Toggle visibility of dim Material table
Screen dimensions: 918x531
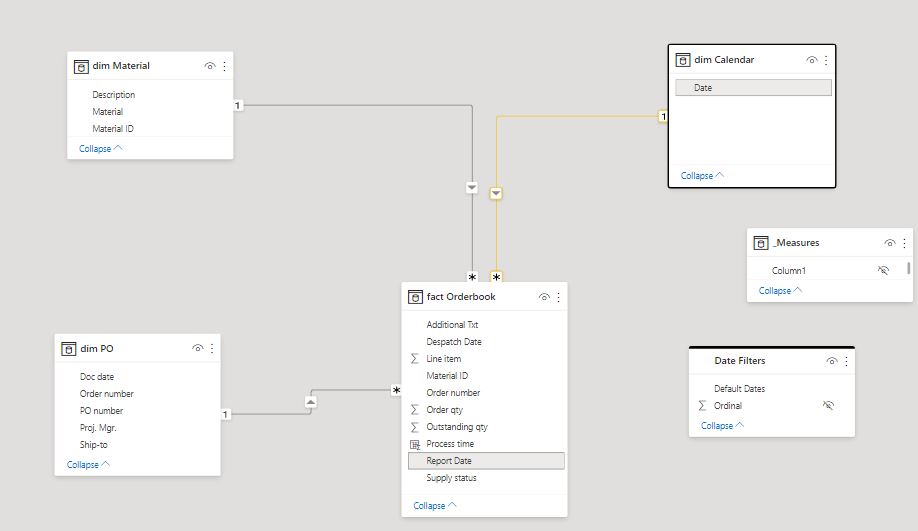coord(210,66)
